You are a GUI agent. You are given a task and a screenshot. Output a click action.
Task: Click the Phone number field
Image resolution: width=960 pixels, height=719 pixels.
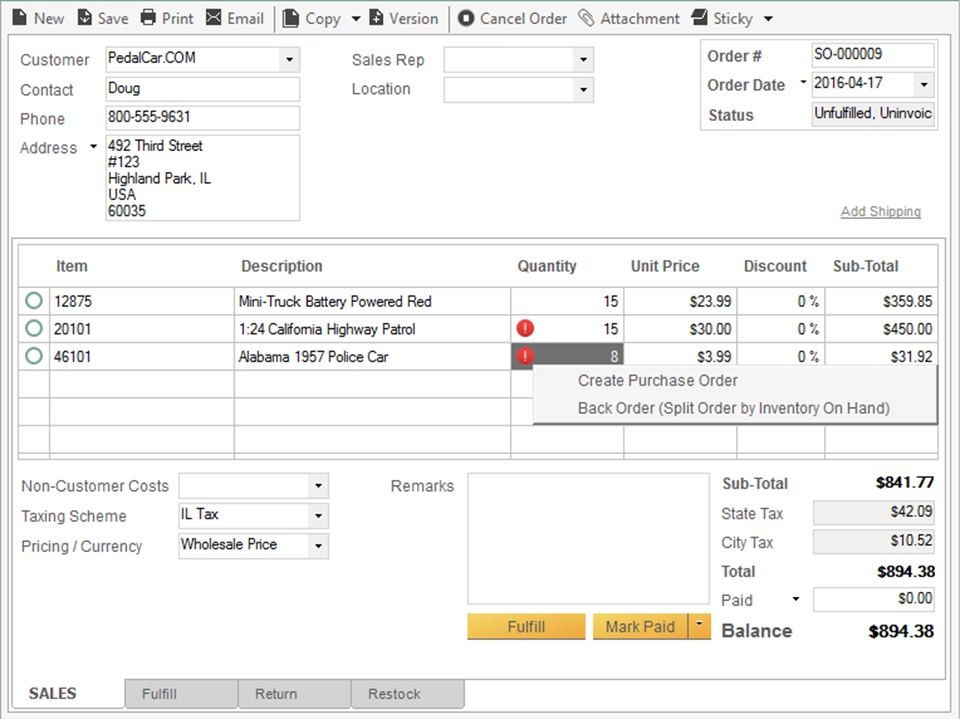click(203, 118)
